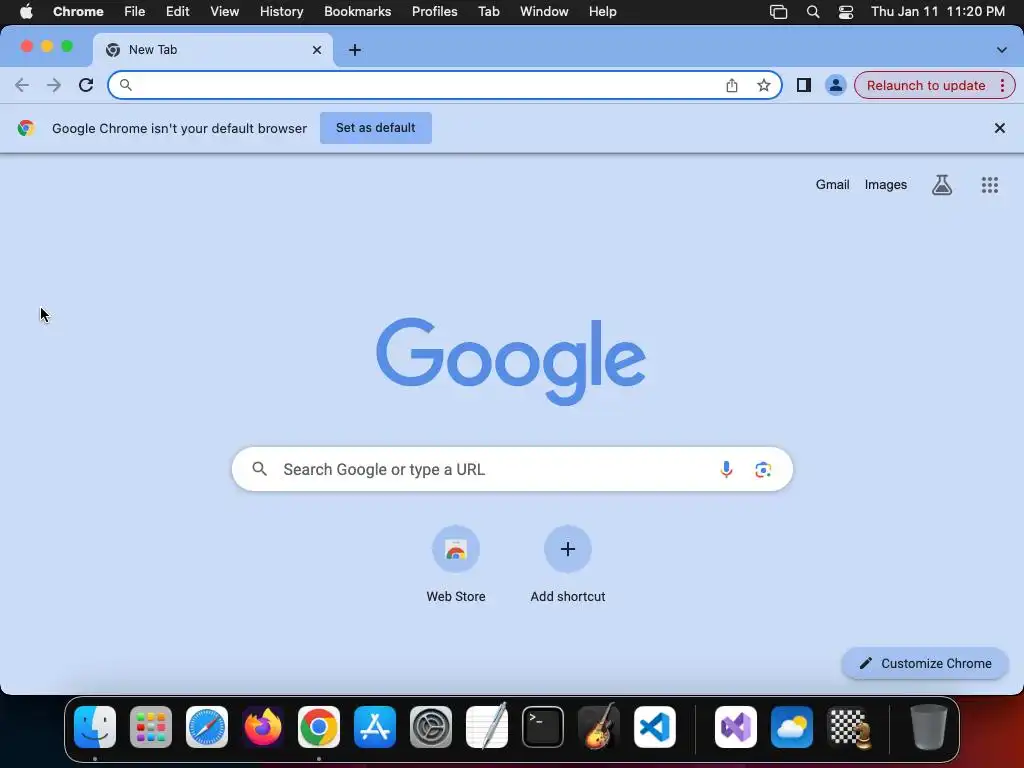Dismiss the default browser infobar

999,128
